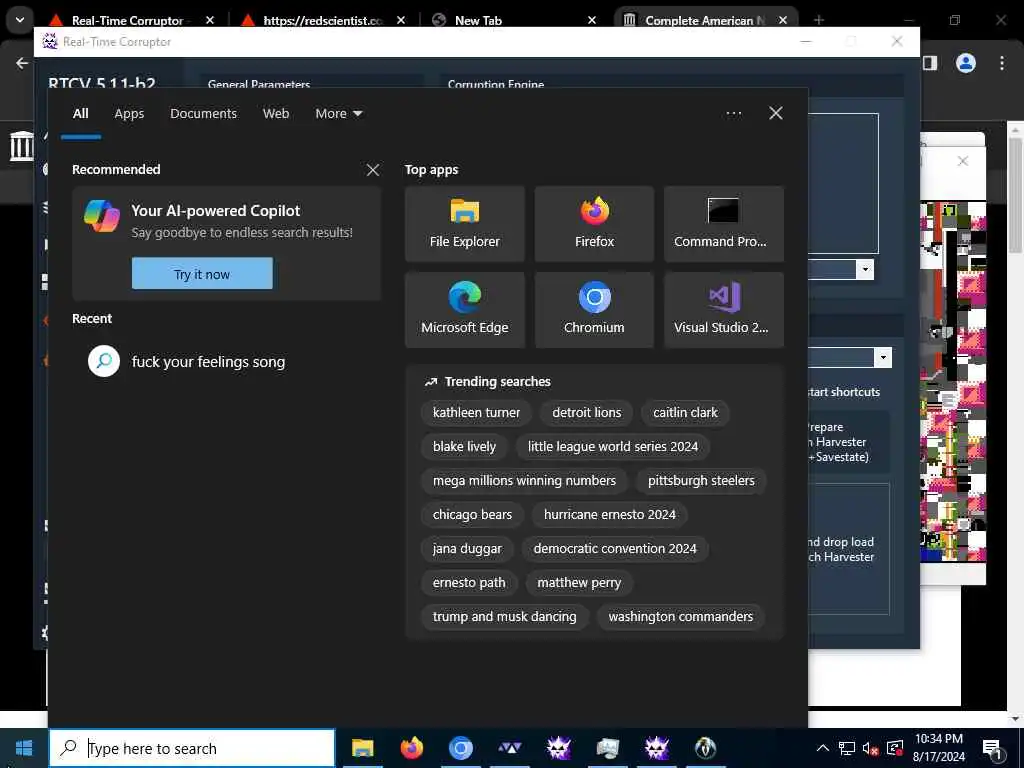This screenshot has height=768, width=1024.
Task: Click the recent search magnifier icon
Action: point(104,361)
